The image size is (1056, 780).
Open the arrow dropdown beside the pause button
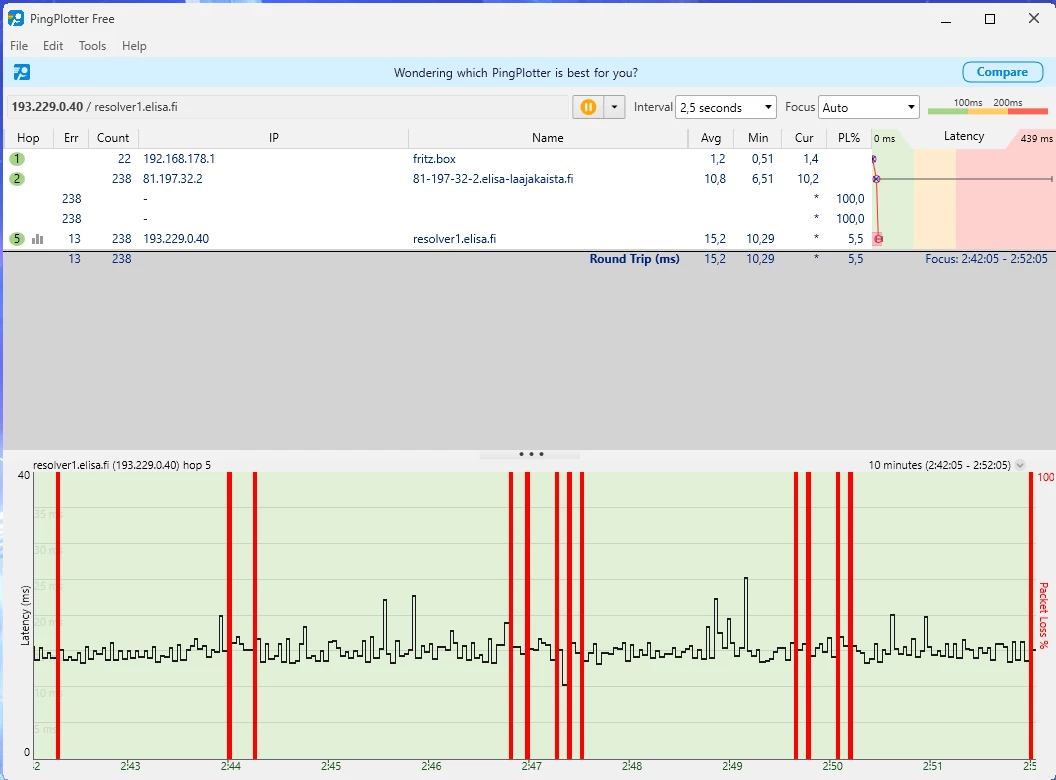614,107
